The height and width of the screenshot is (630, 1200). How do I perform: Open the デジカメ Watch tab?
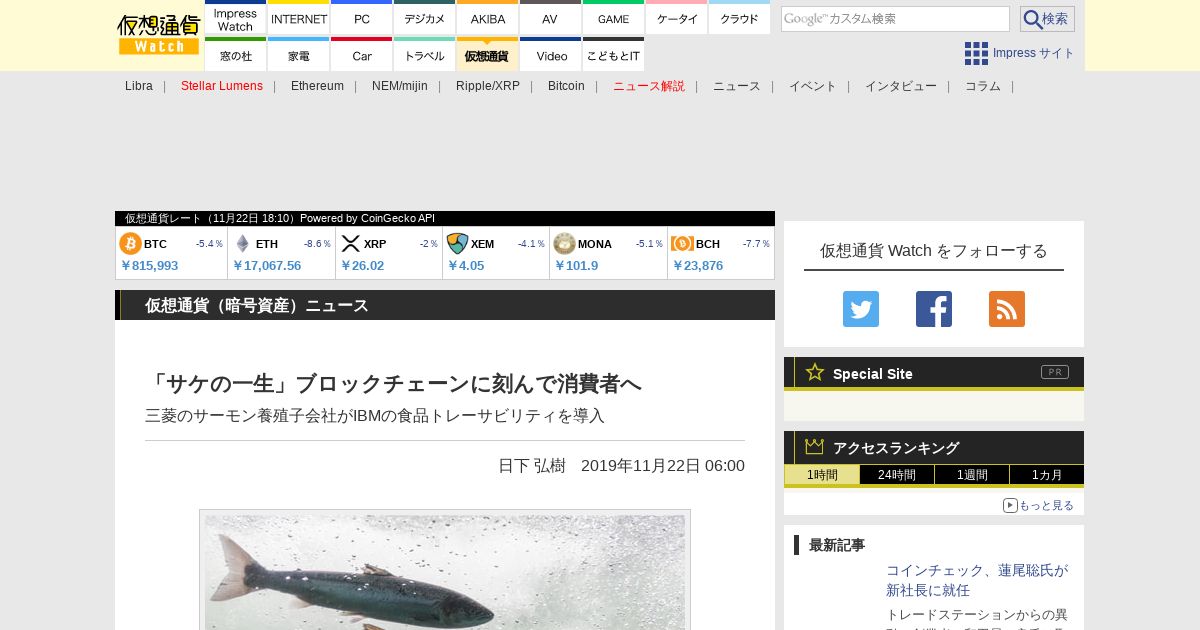(x=425, y=19)
